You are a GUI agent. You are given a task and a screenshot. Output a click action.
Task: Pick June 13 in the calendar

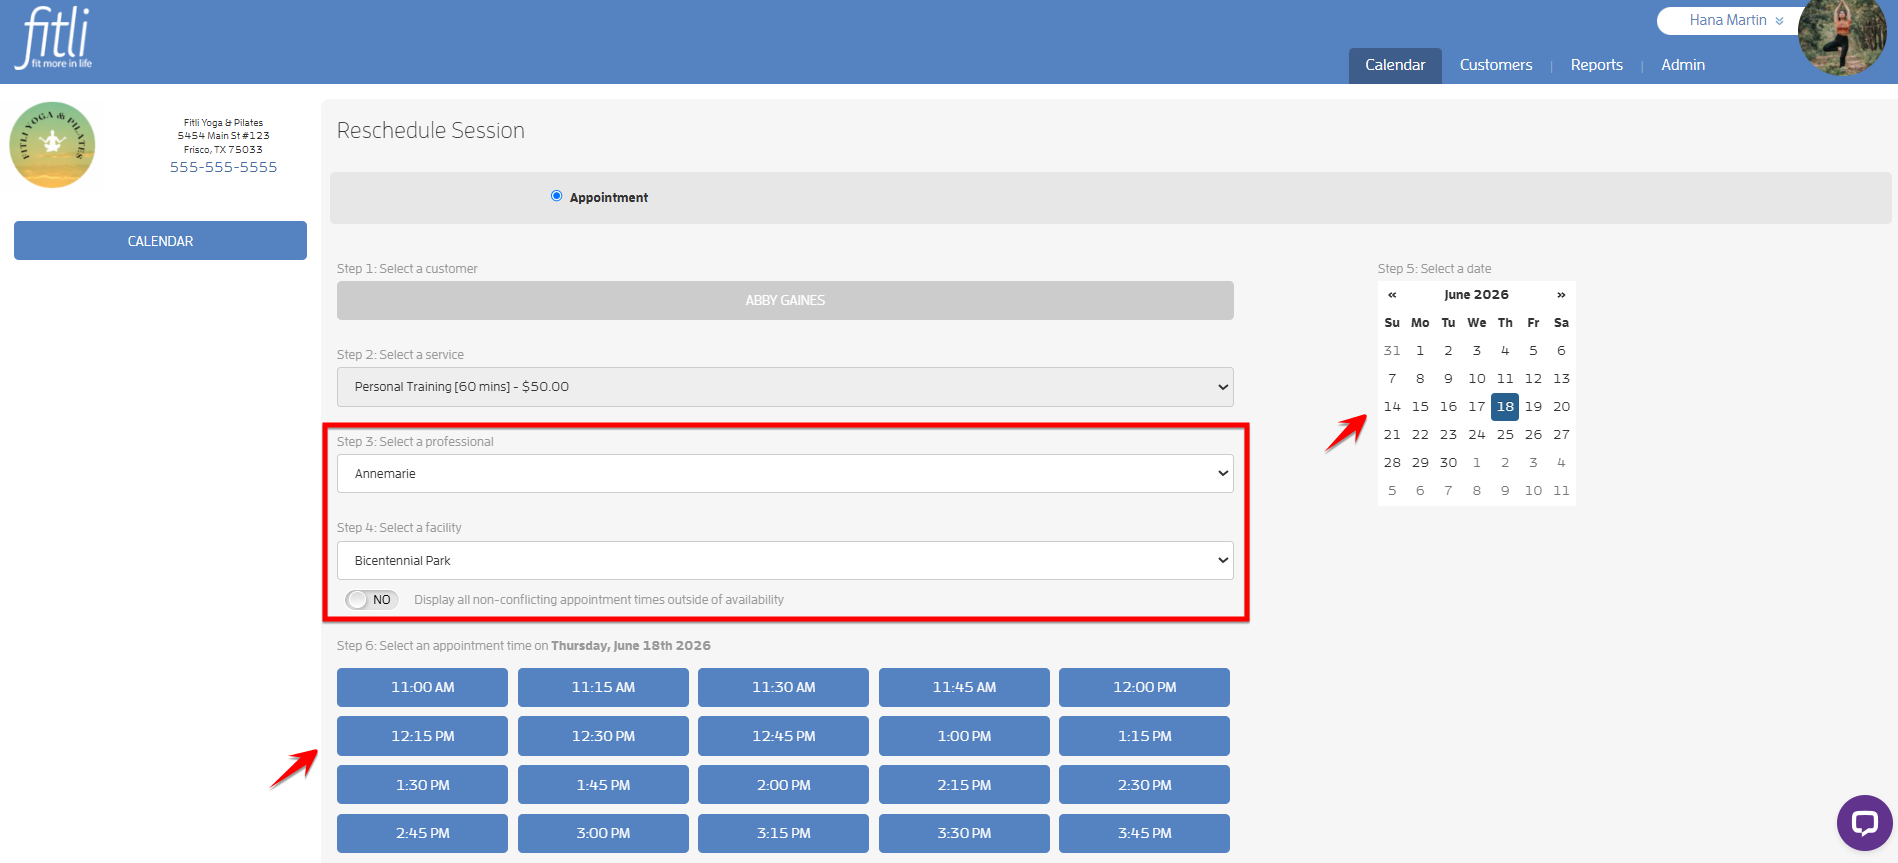click(1561, 379)
